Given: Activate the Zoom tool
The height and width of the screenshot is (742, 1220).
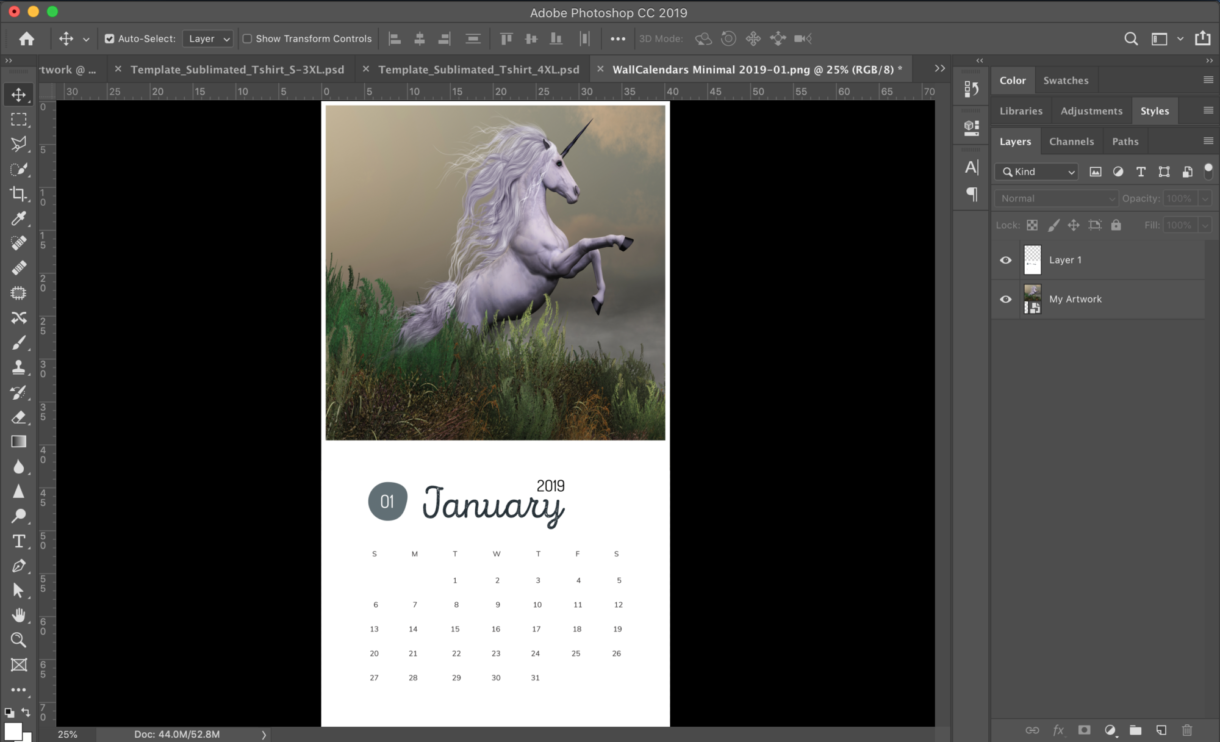Looking at the screenshot, I should pyautogui.click(x=19, y=639).
